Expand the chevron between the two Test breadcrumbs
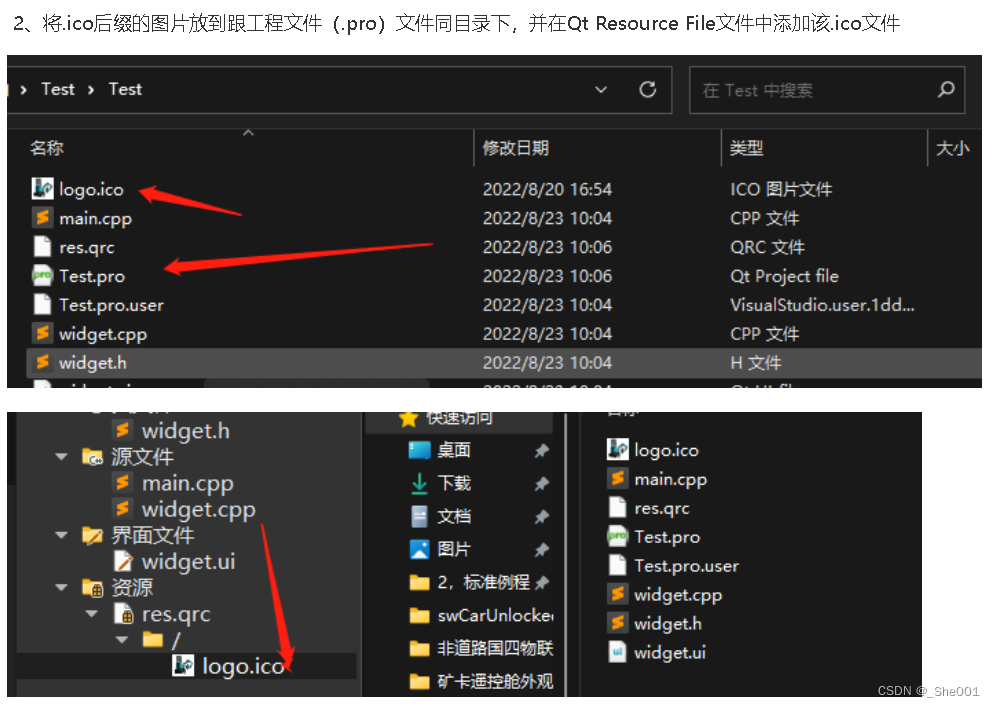The image size is (995, 707). click(x=91, y=90)
